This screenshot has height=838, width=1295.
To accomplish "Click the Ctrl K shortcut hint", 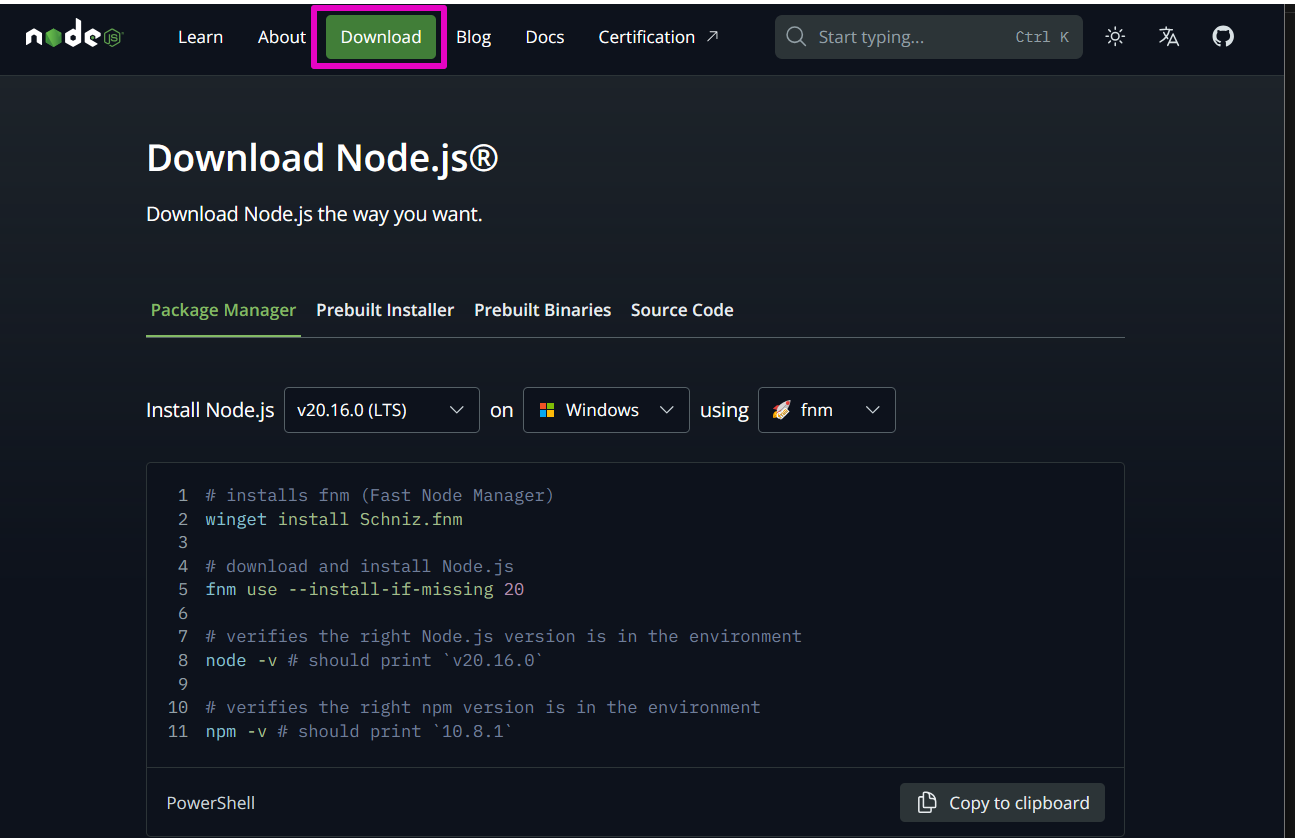I will [x=1042, y=37].
